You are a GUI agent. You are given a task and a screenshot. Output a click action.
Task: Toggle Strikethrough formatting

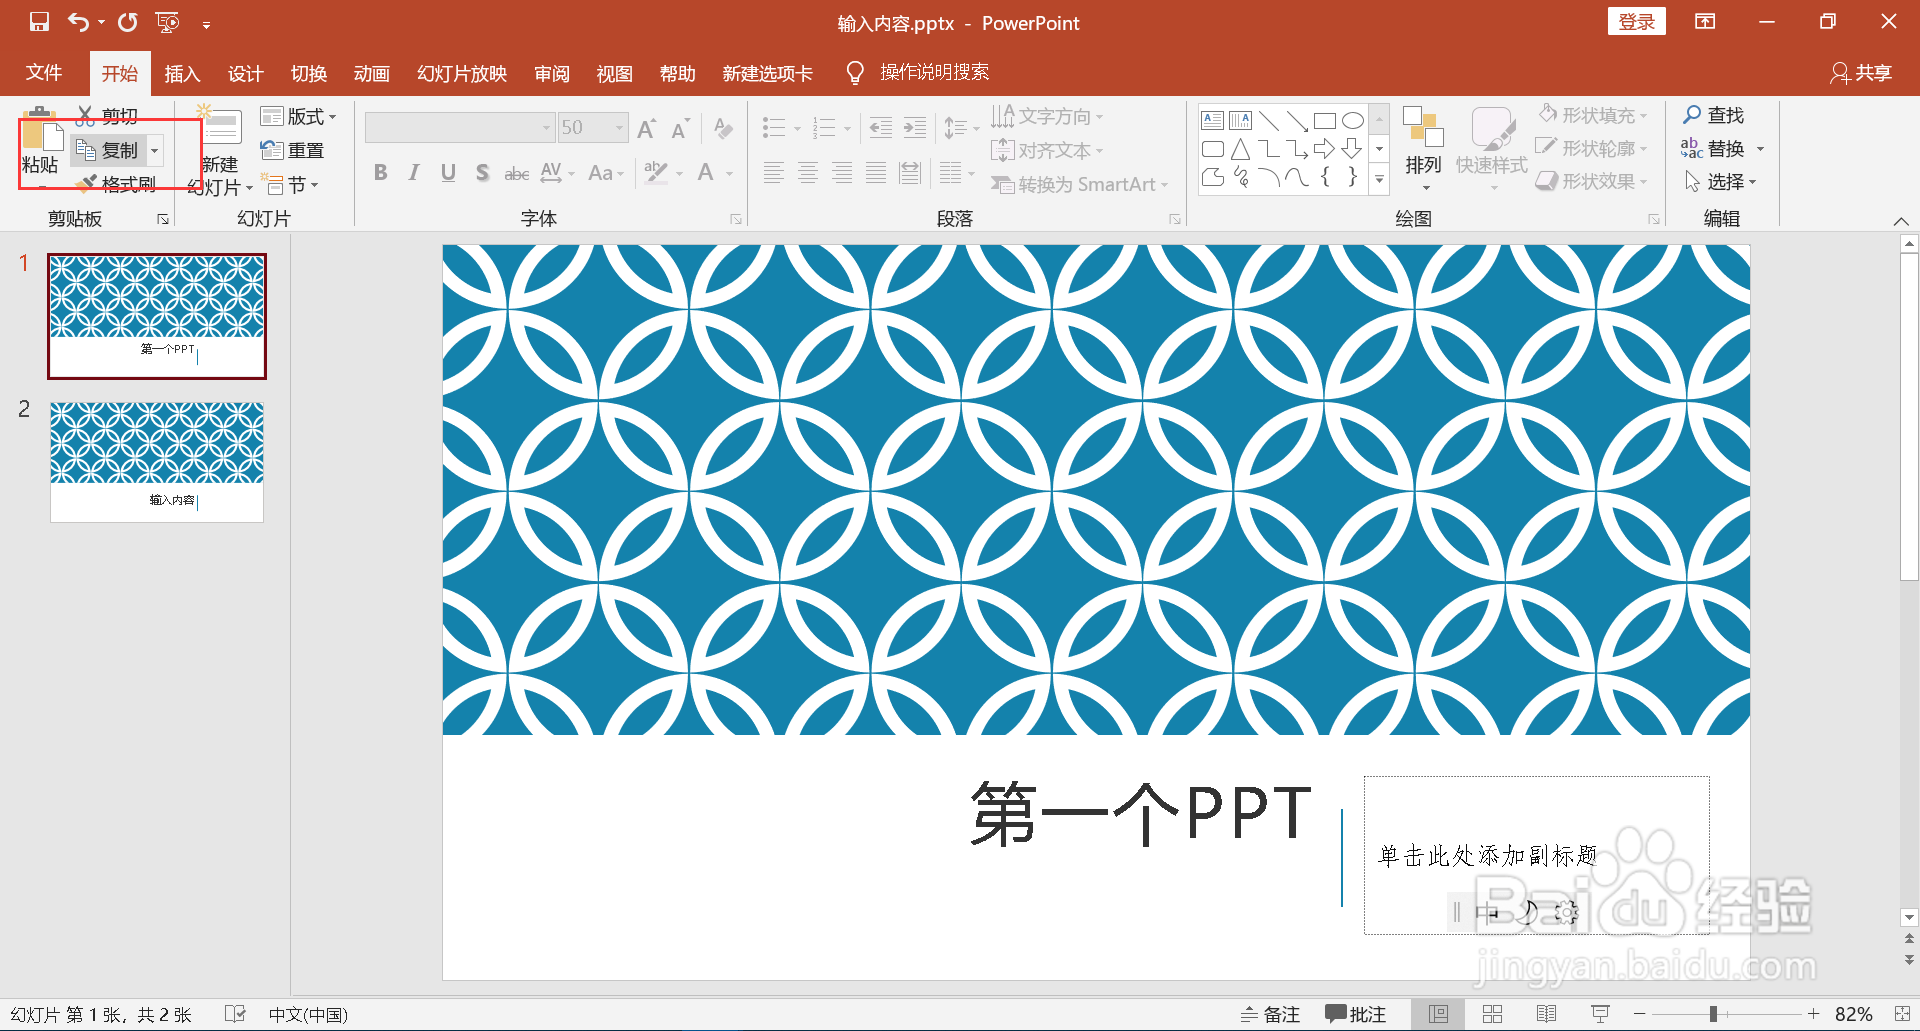[x=516, y=173]
